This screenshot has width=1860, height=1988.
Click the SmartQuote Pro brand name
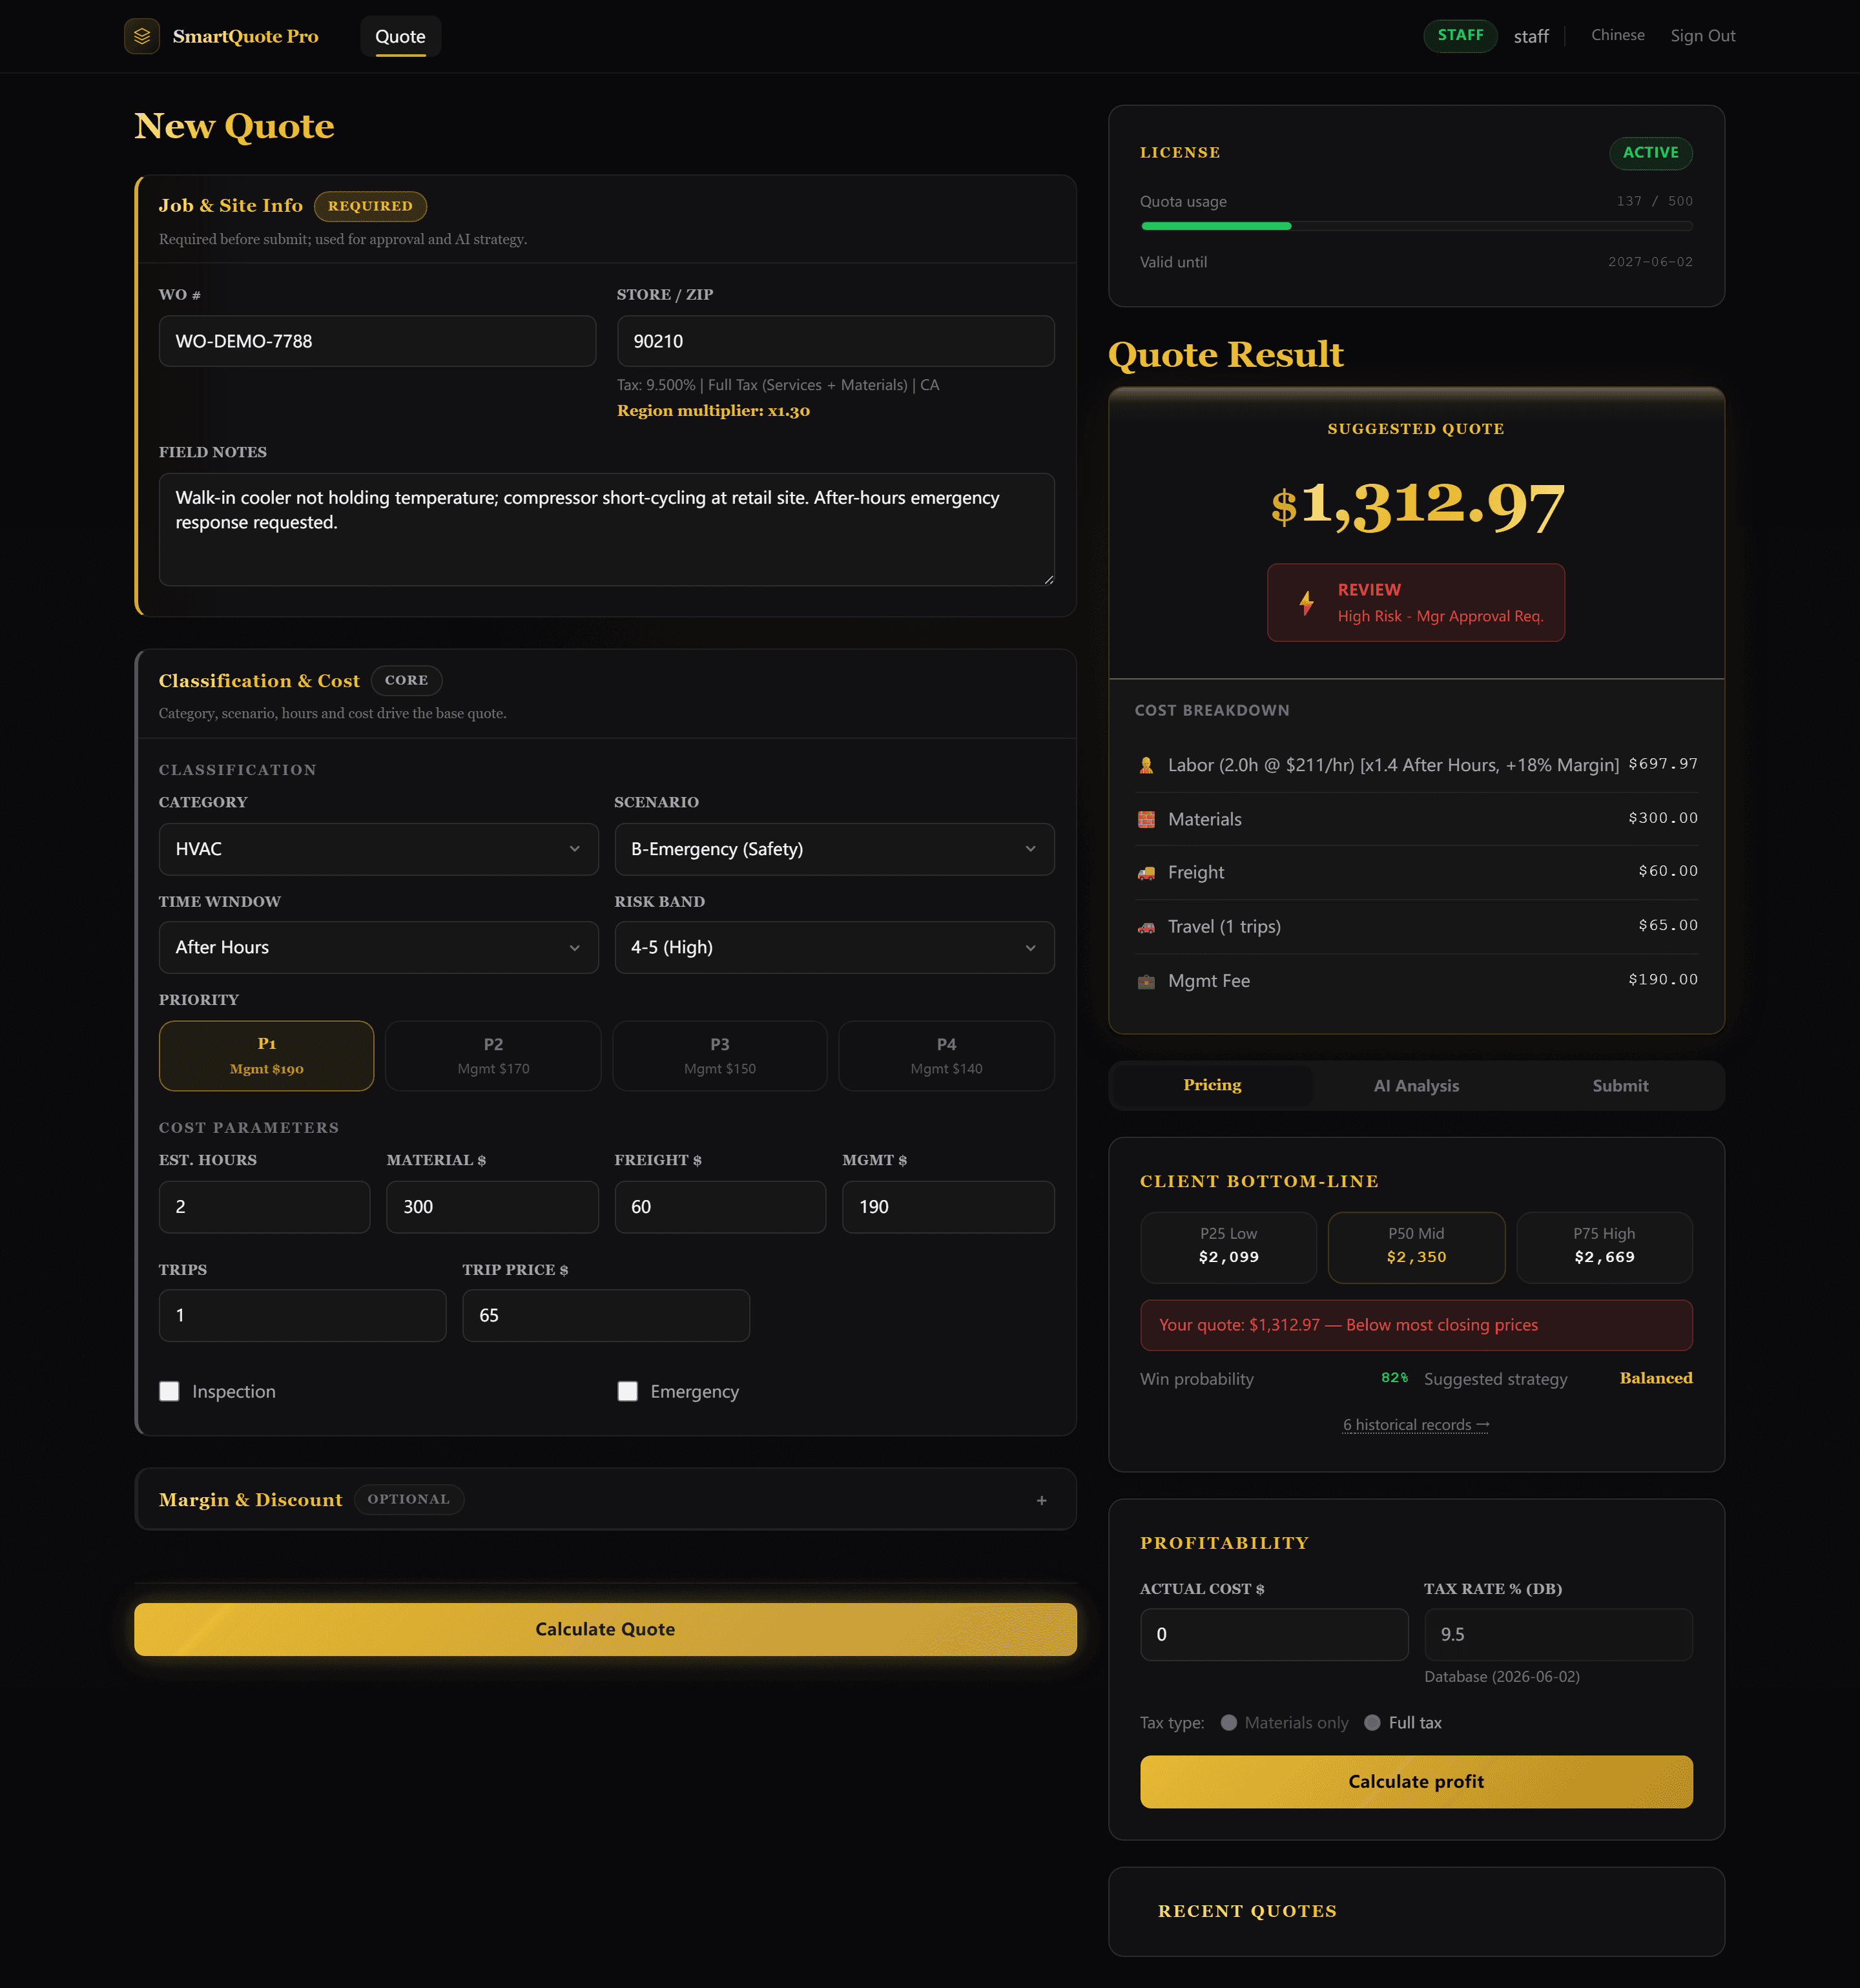[x=245, y=36]
